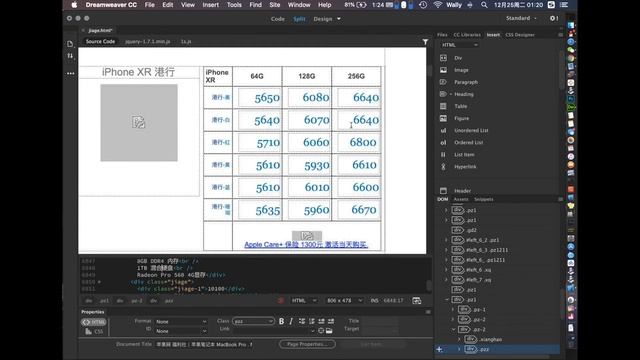The width and height of the screenshot is (640, 360).
Task: Insert a Table element
Action: coord(460,106)
